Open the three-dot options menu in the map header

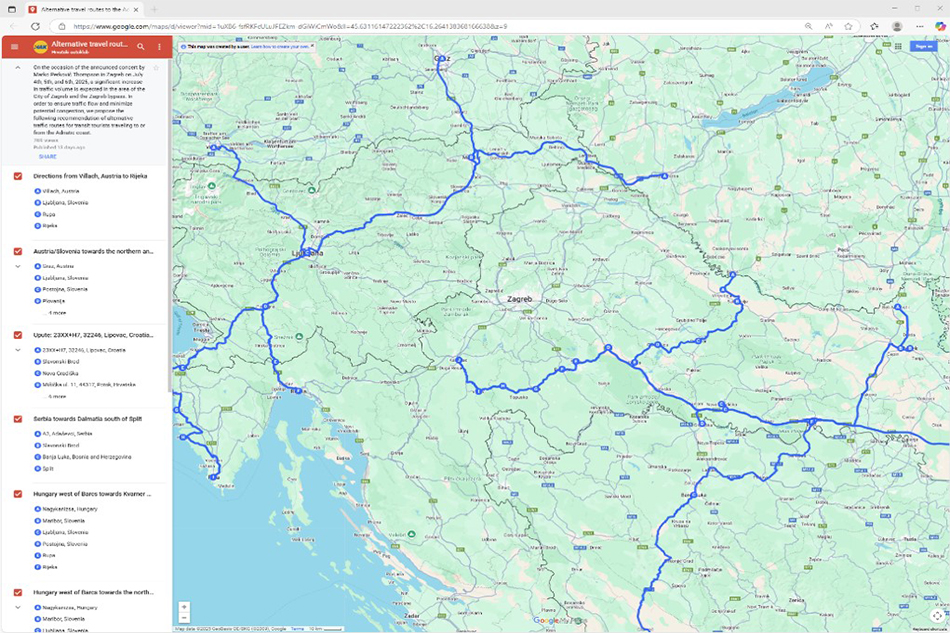click(159, 47)
